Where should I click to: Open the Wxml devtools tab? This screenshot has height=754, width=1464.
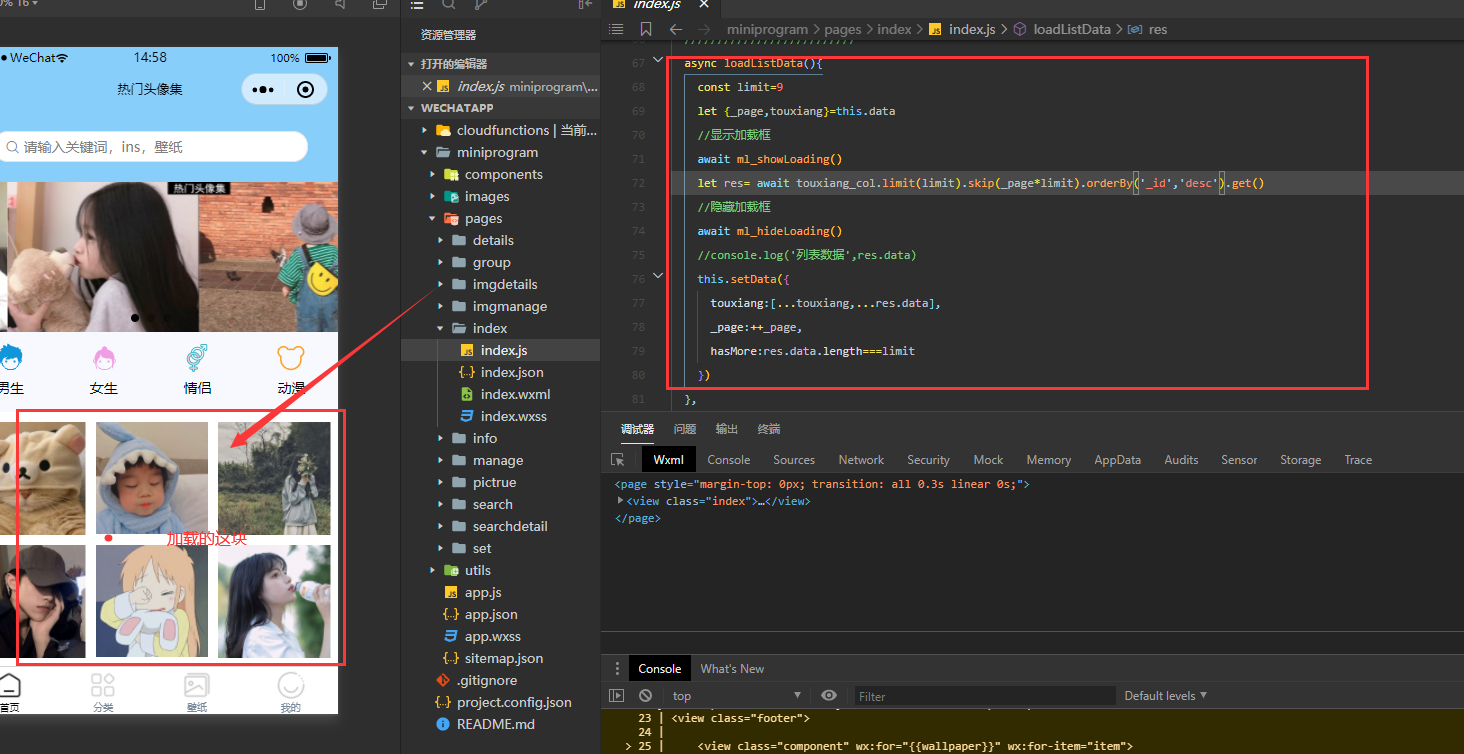668,460
